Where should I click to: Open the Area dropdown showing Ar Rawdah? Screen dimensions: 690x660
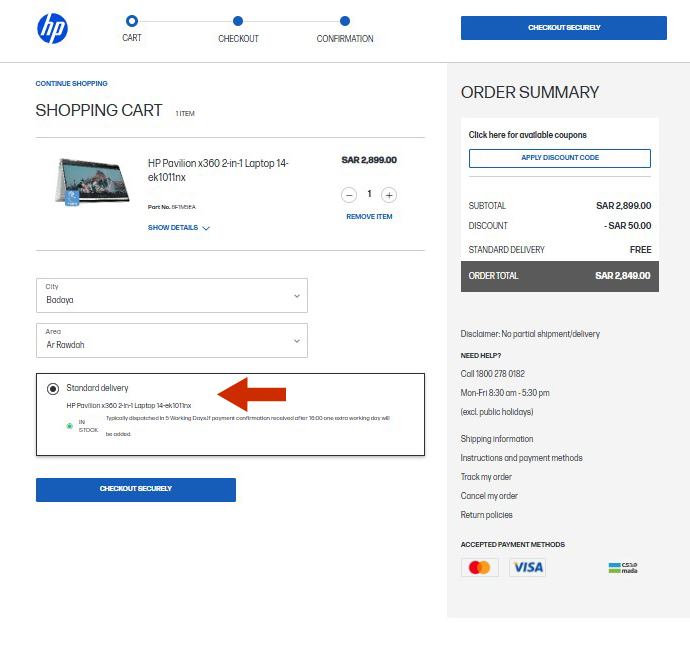(x=171, y=340)
